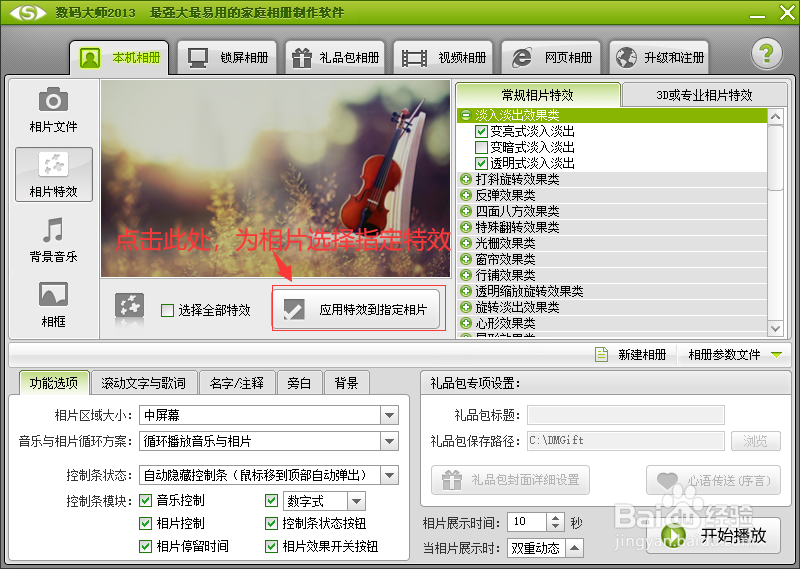800x569 pixels.
Task: Click 开始播放 button
Action: (x=714, y=535)
